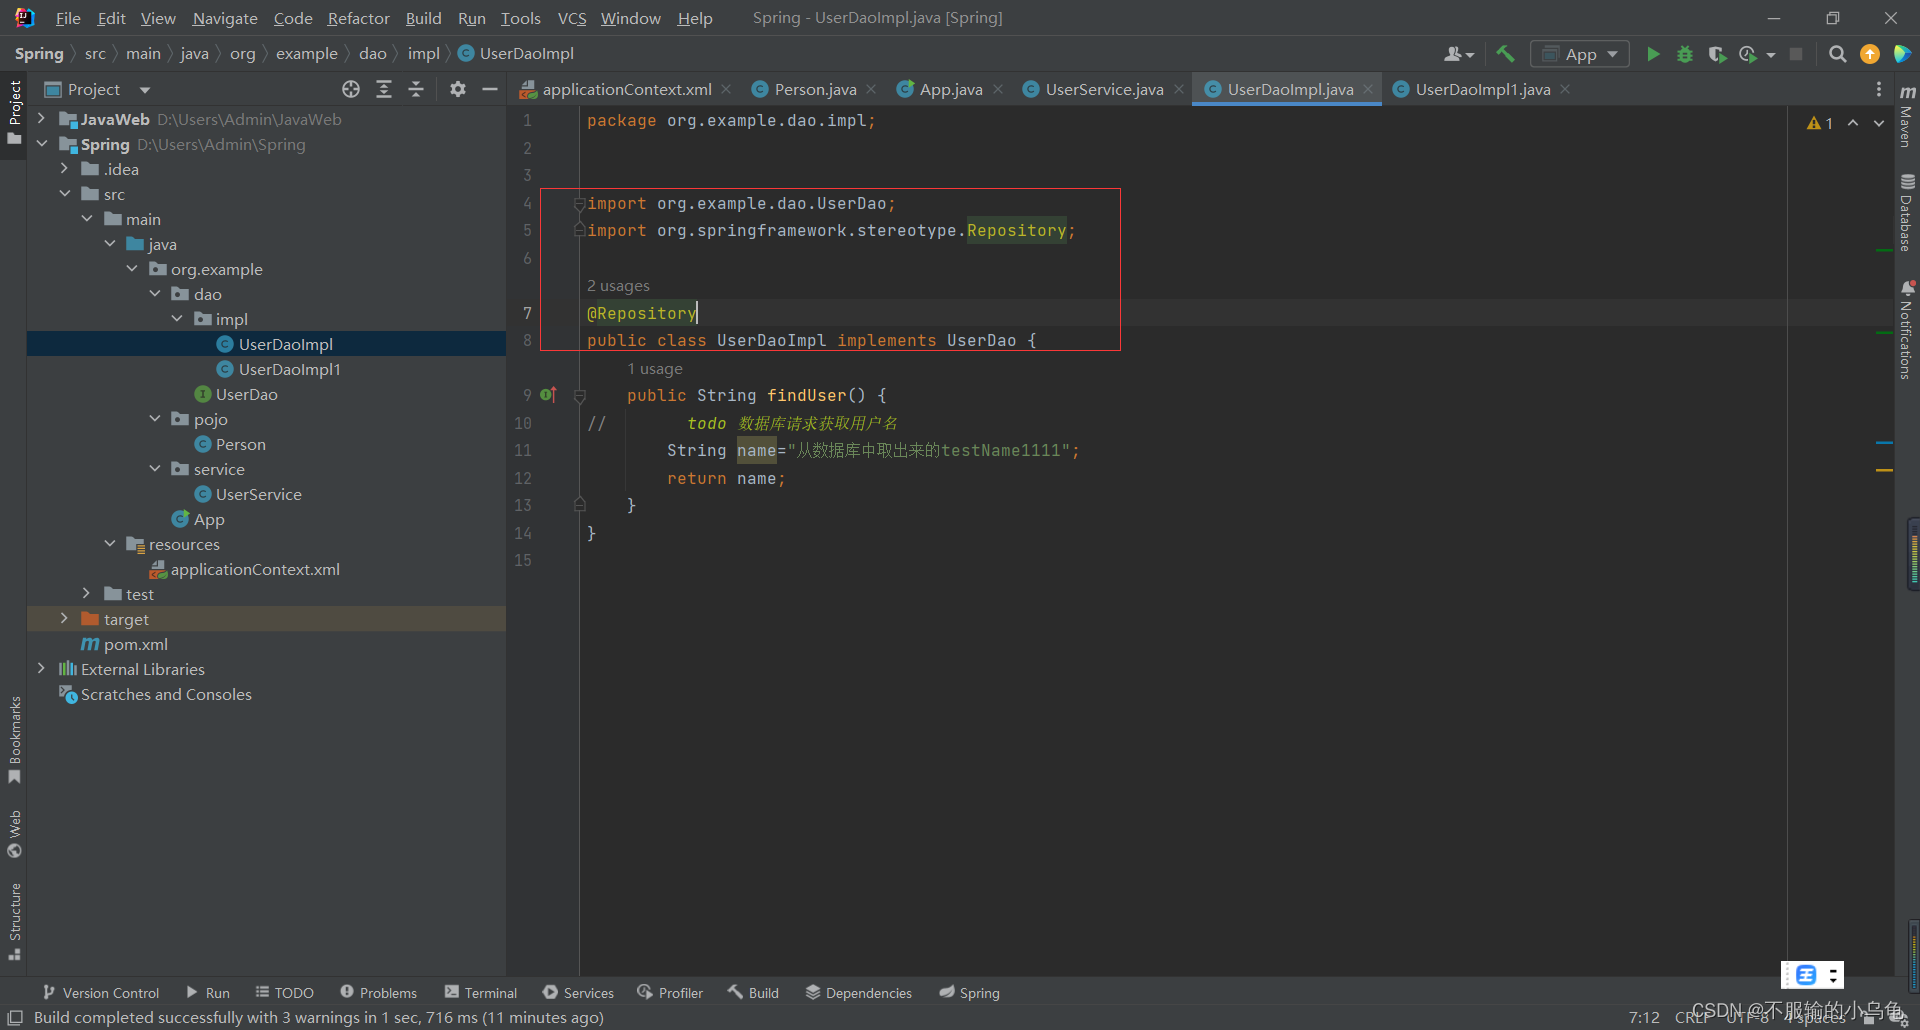Select Scratches and Consoles in the tree
The image size is (1920, 1030).
point(166,694)
